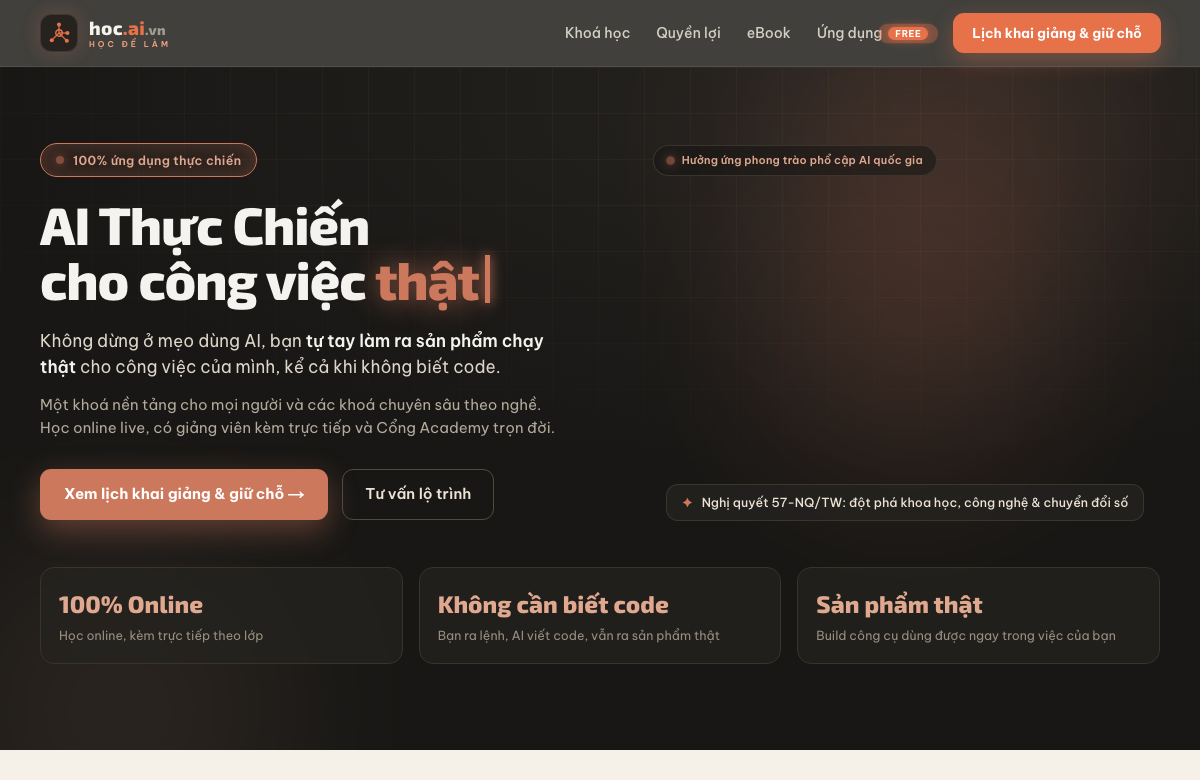Select the Không cần biết code card
Screen dimensions: 1200x780
(x=600, y=615)
